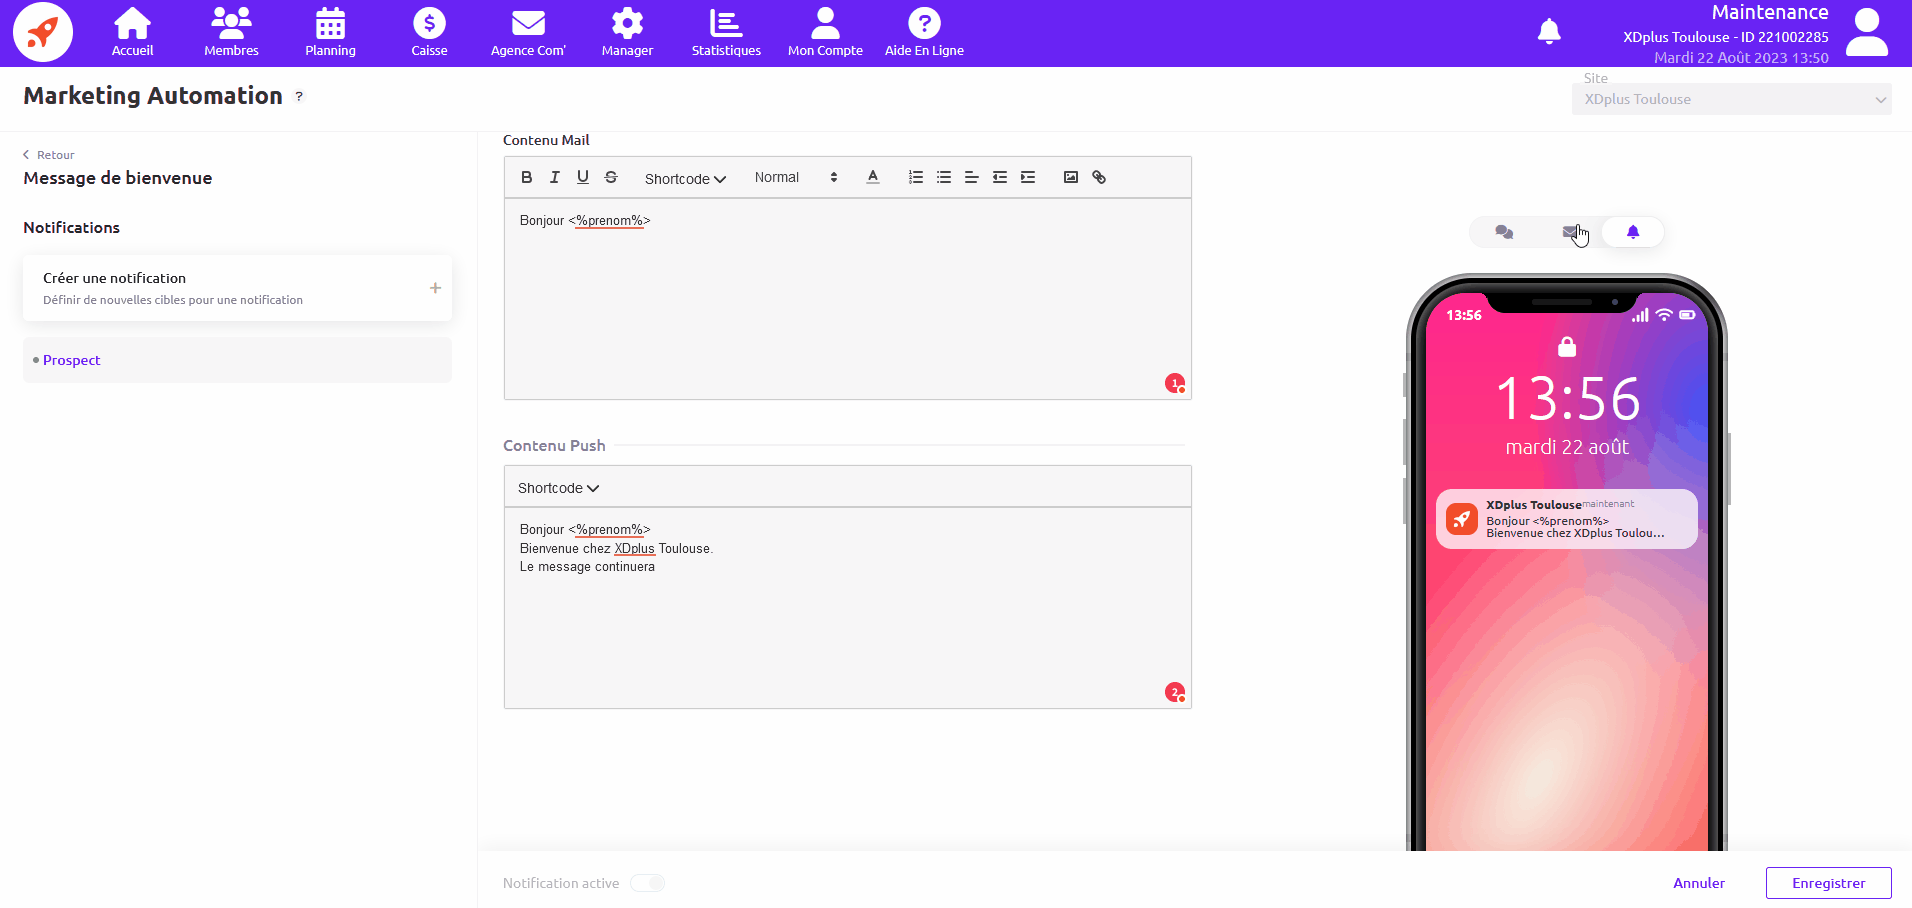The height and width of the screenshot is (908, 1912).
Task: Insert a hyperlink in mail
Action: [1099, 177]
